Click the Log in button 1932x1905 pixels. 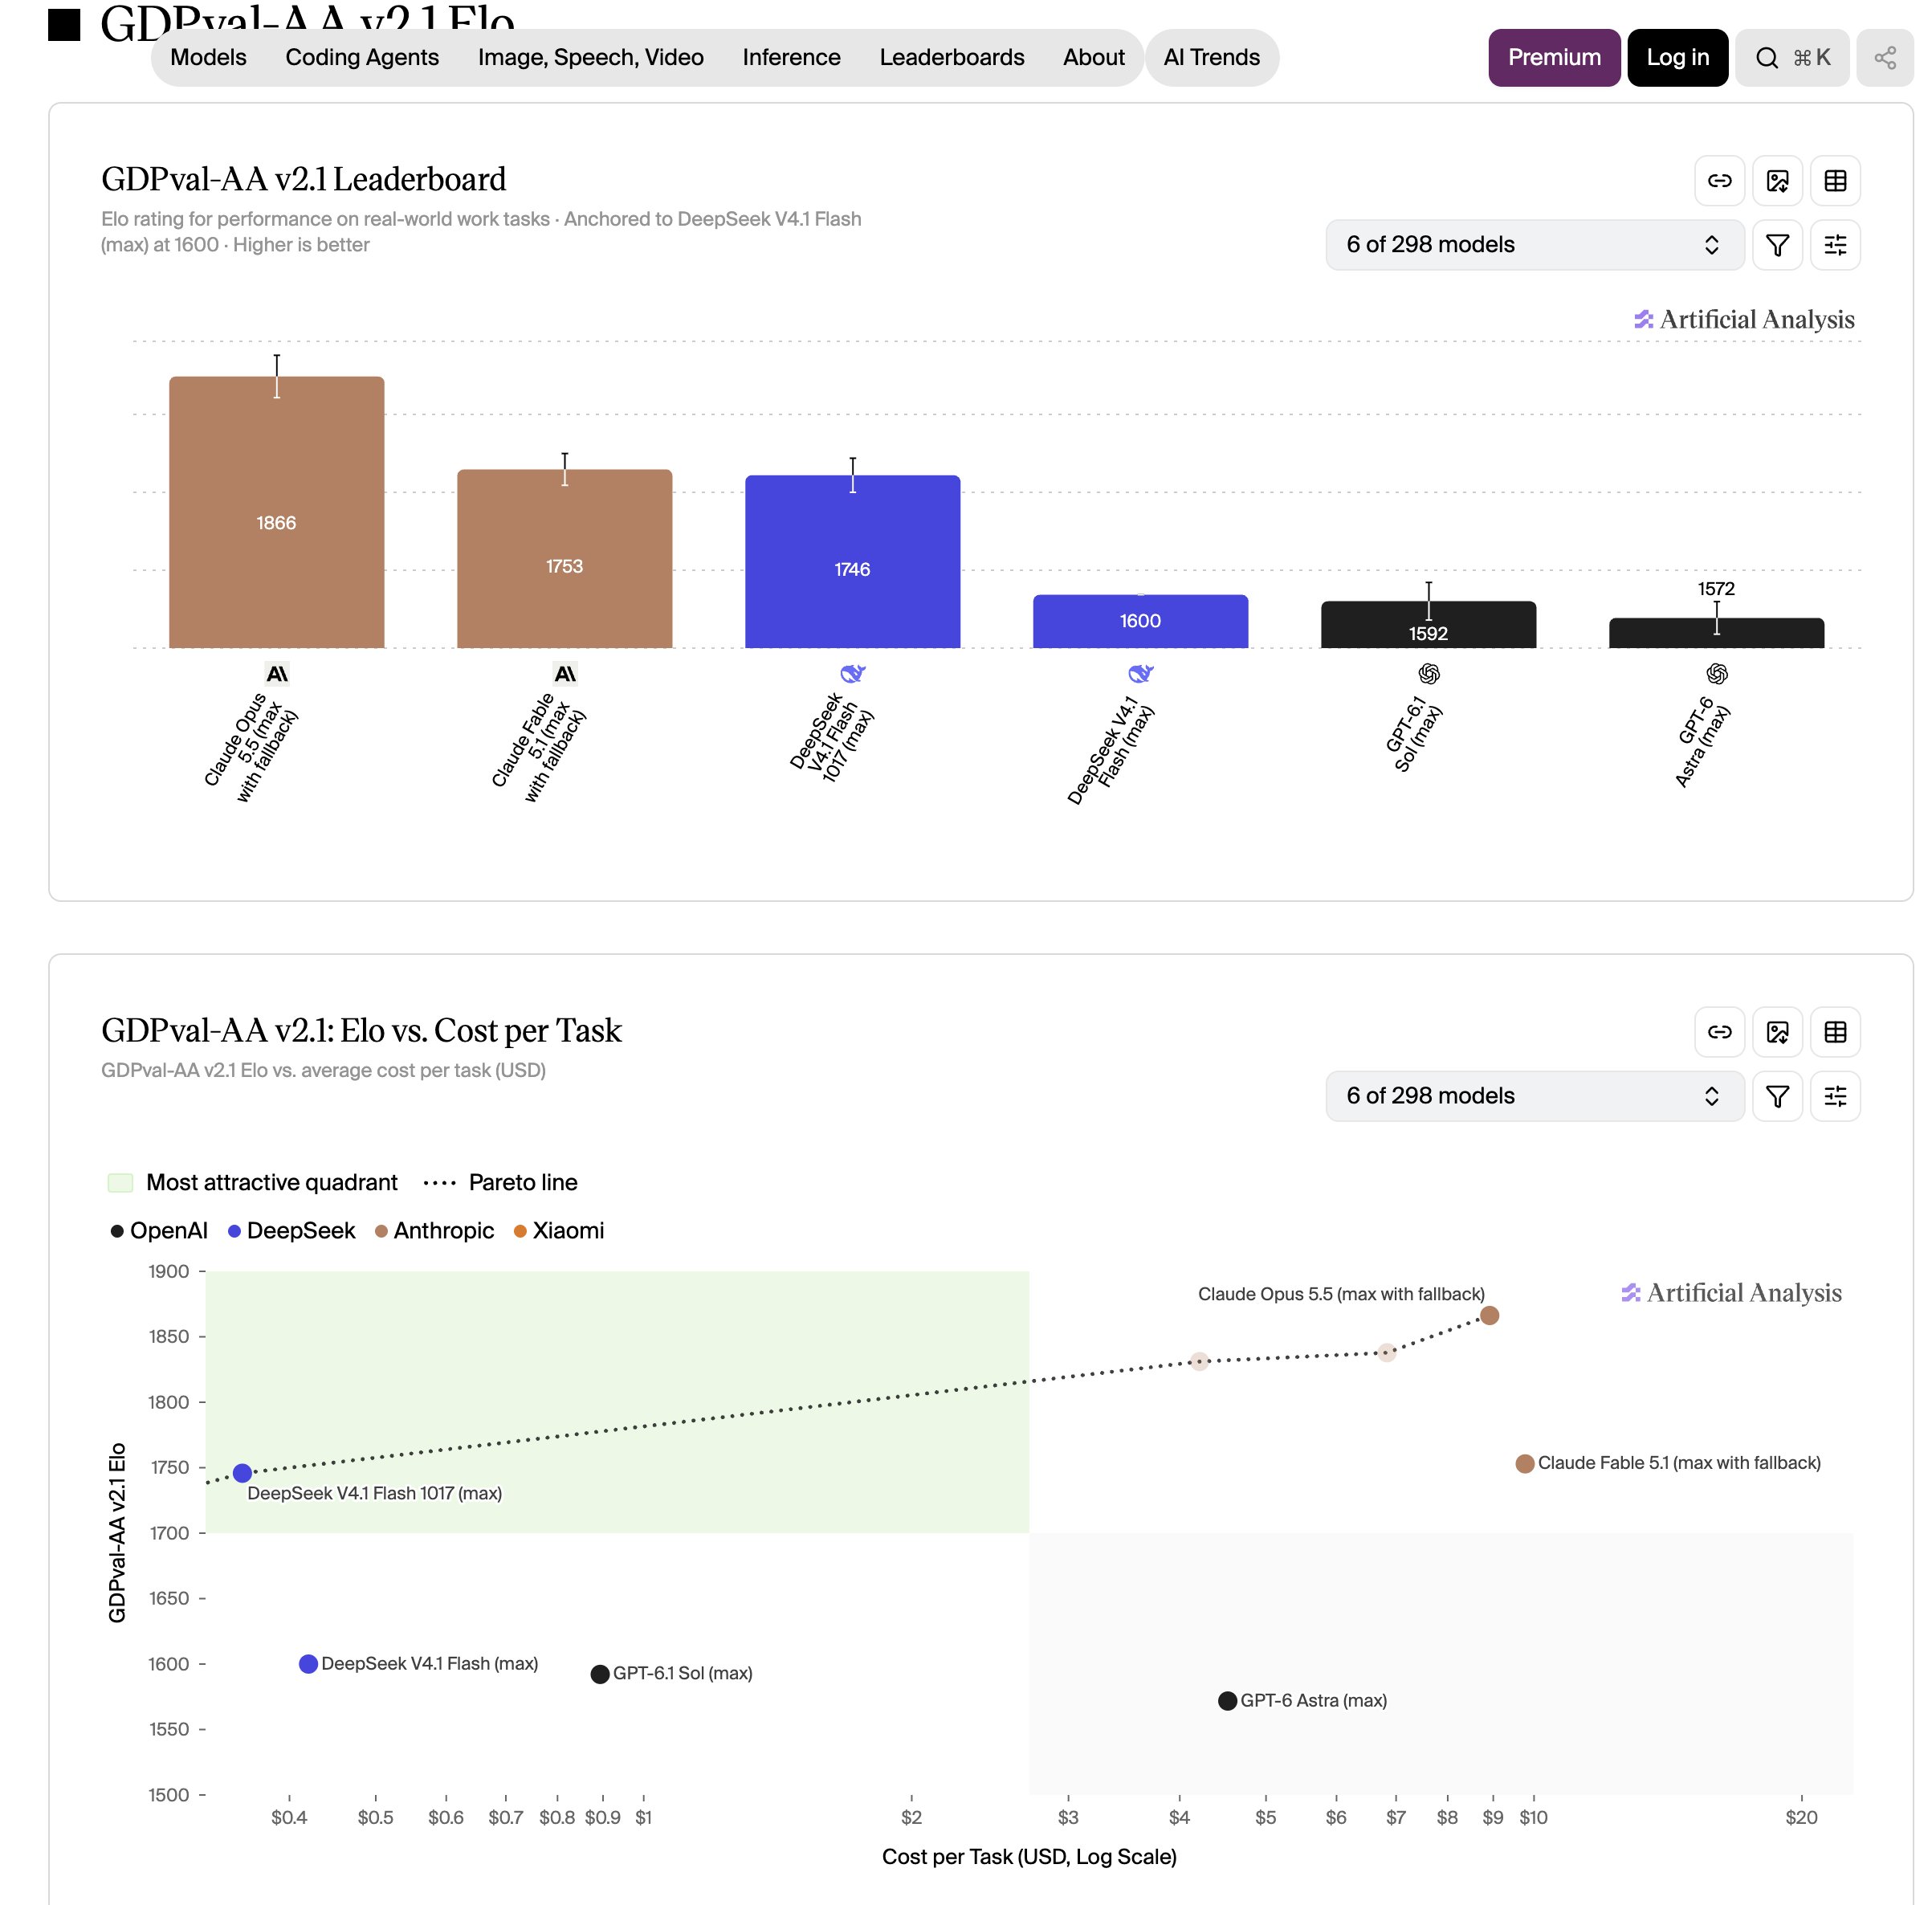1677,58
